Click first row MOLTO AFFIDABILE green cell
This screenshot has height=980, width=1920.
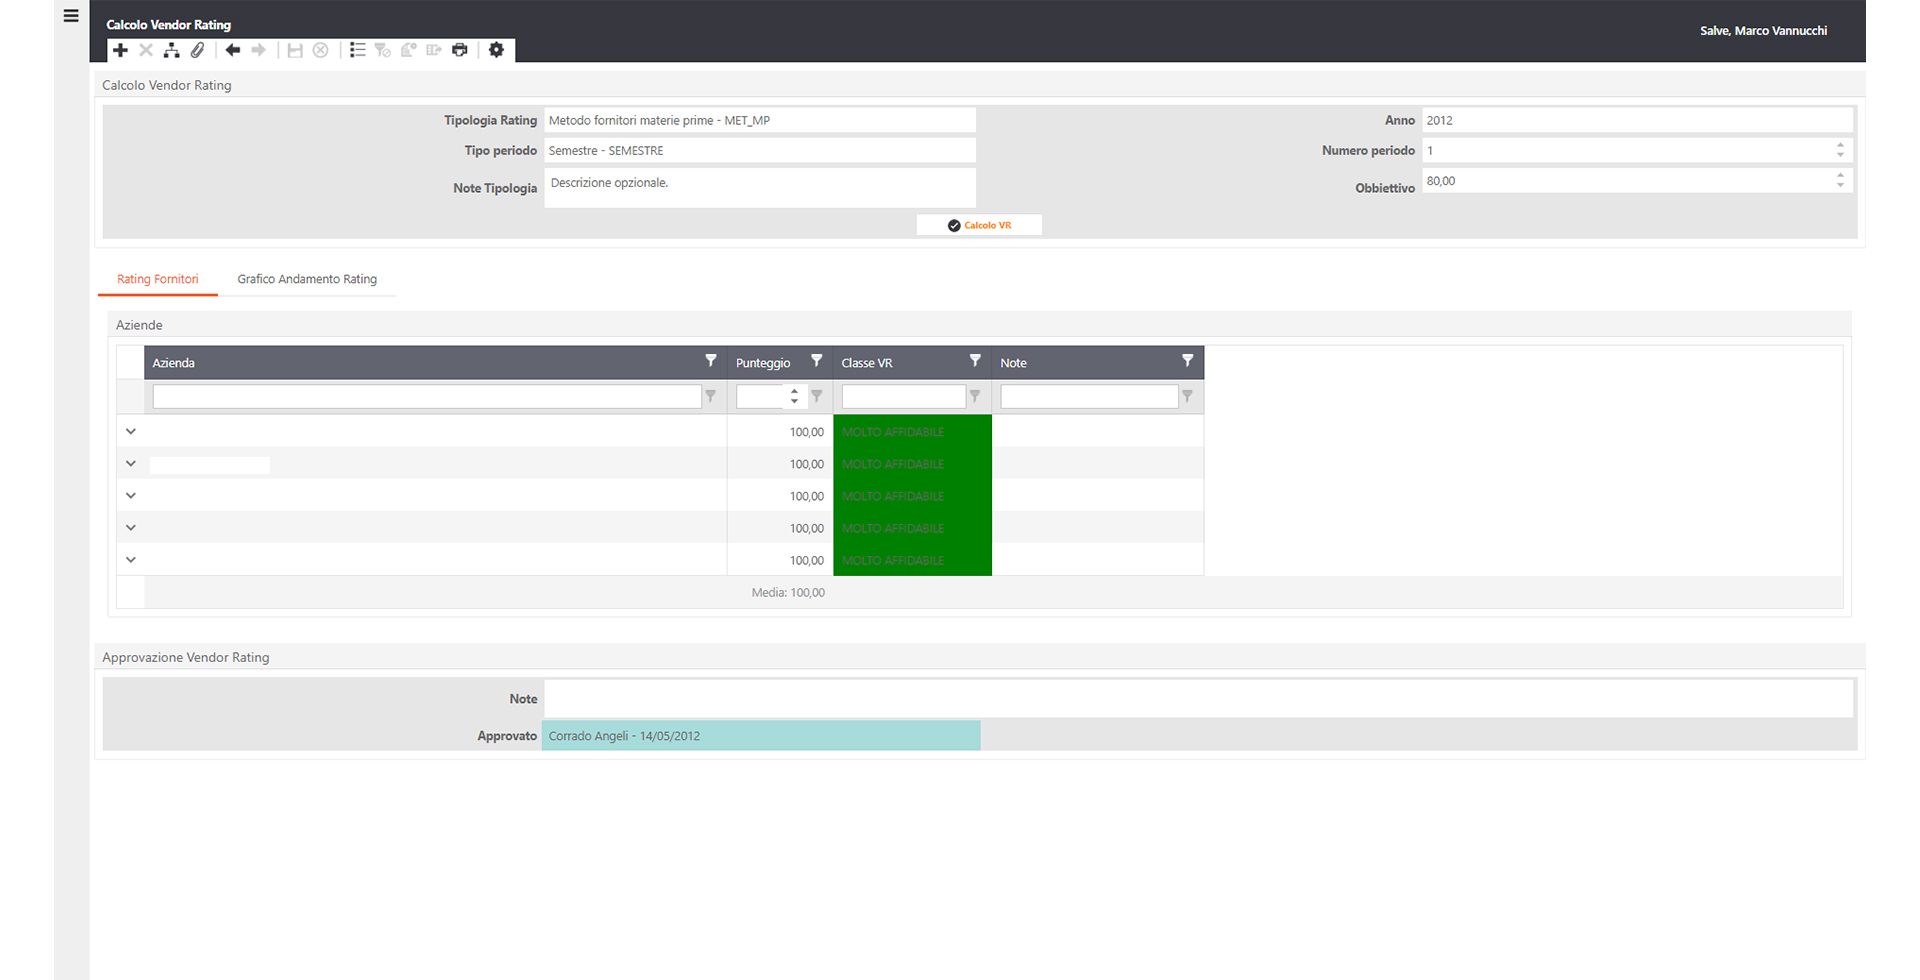pyautogui.click(x=912, y=432)
